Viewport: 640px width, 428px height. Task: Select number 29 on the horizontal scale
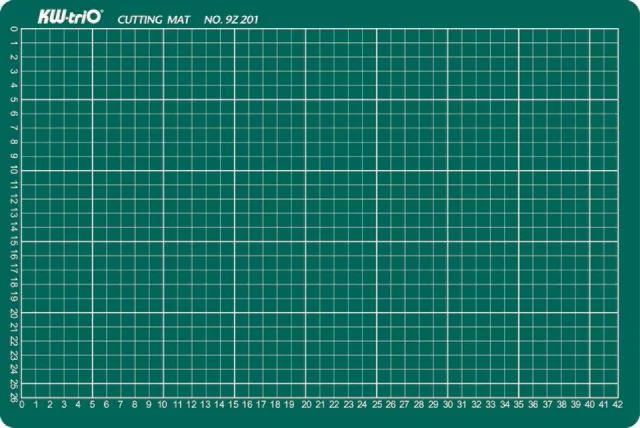pyautogui.click(x=433, y=404)
